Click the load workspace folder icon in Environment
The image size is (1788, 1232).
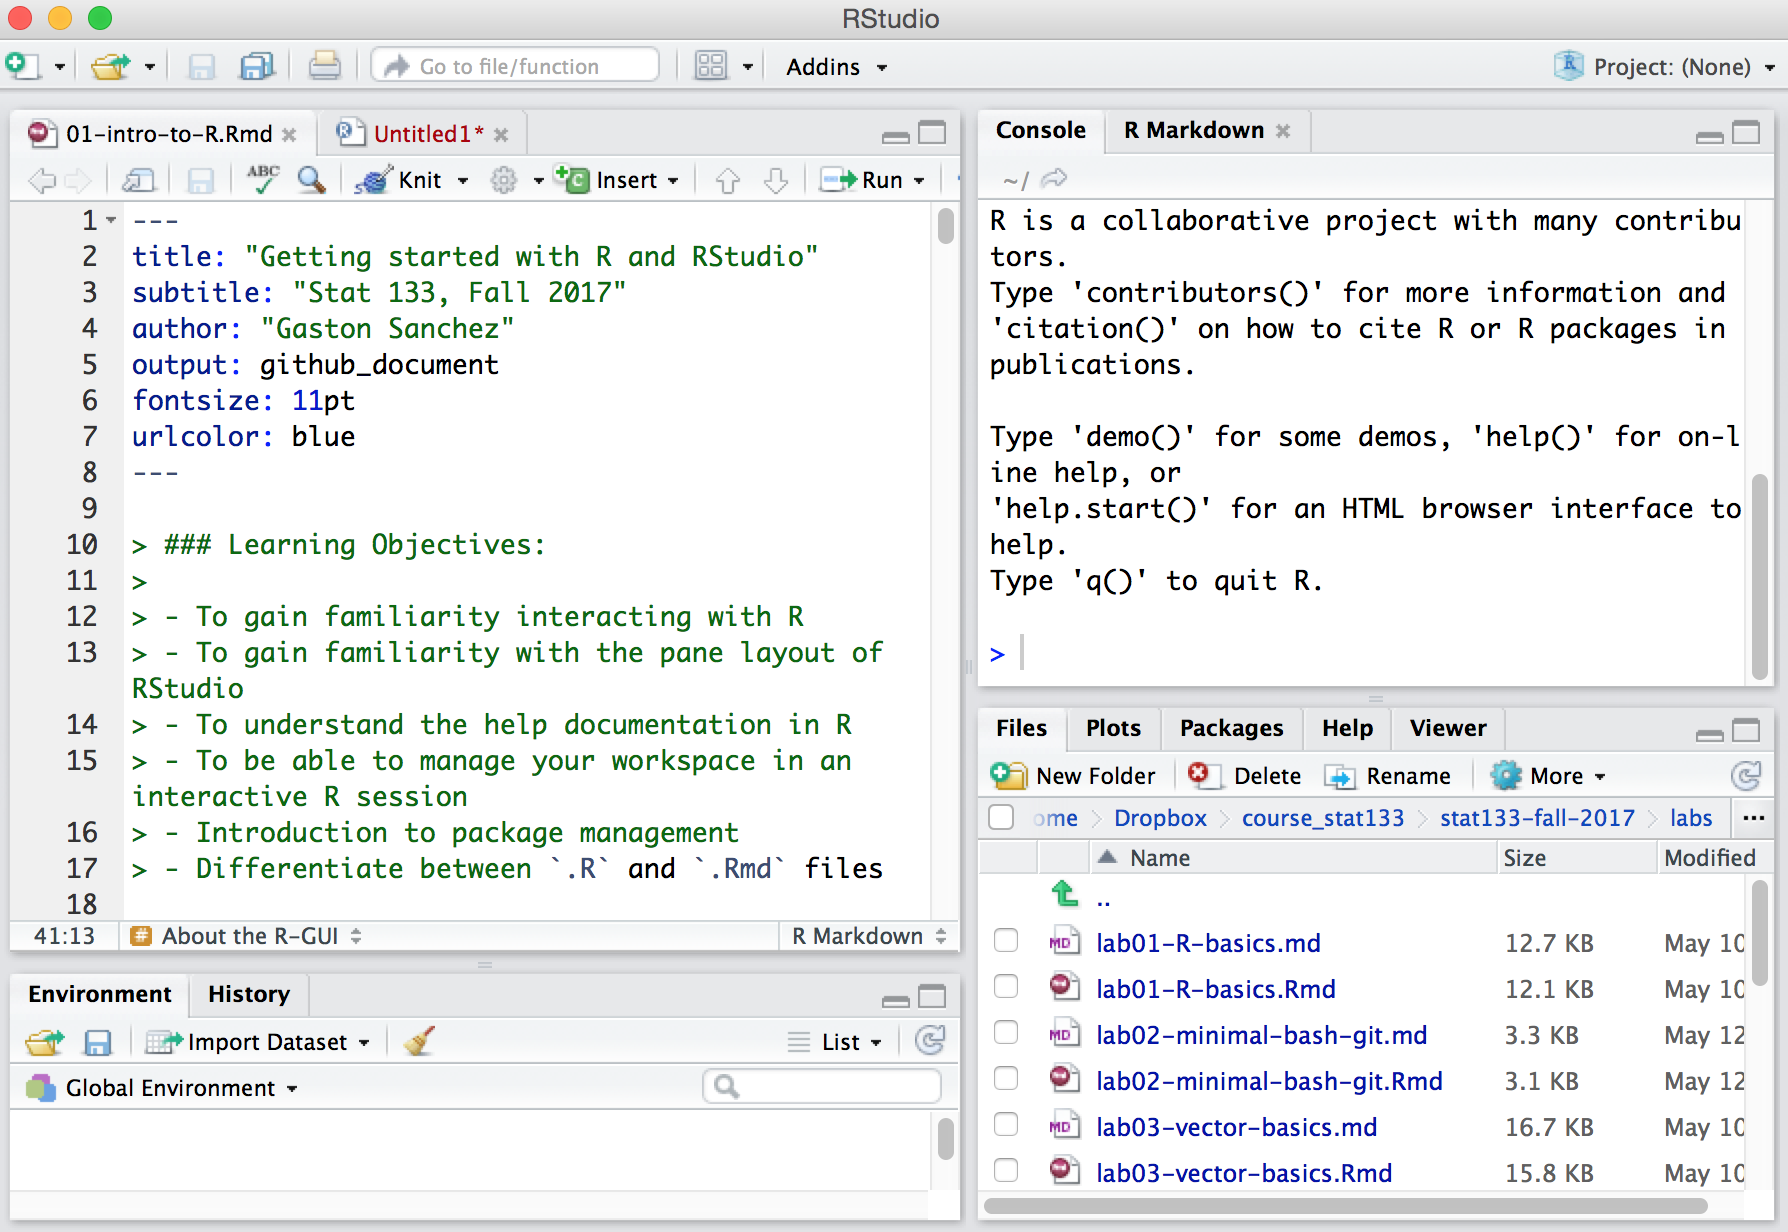45,1042
